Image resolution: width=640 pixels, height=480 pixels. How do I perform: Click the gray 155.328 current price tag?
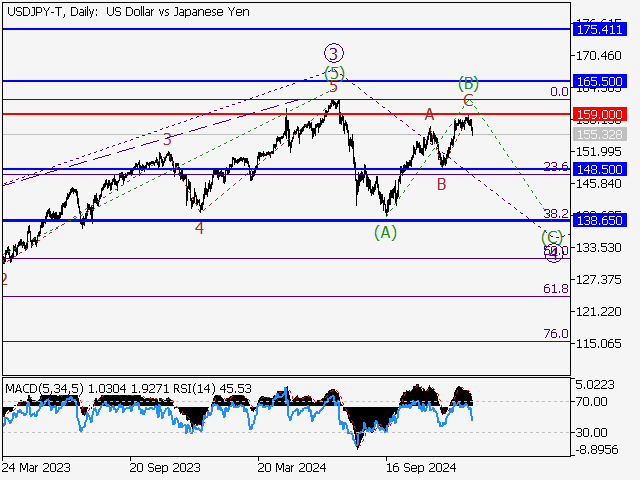tap(600, 134)
